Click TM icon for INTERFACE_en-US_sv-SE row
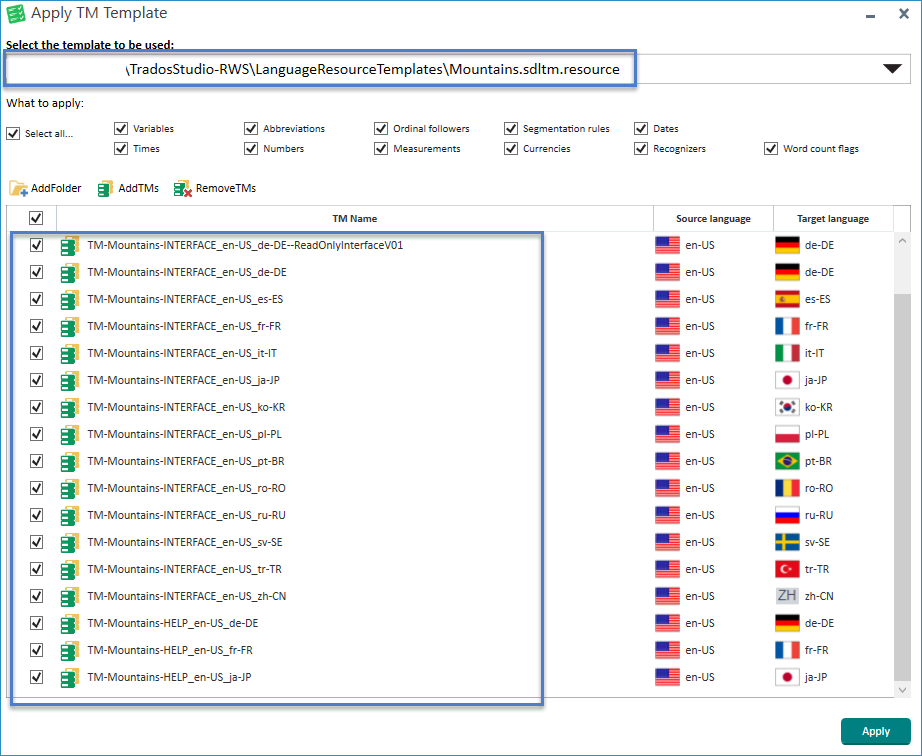Viewport: 922px width, 756px height. point(70,543)
